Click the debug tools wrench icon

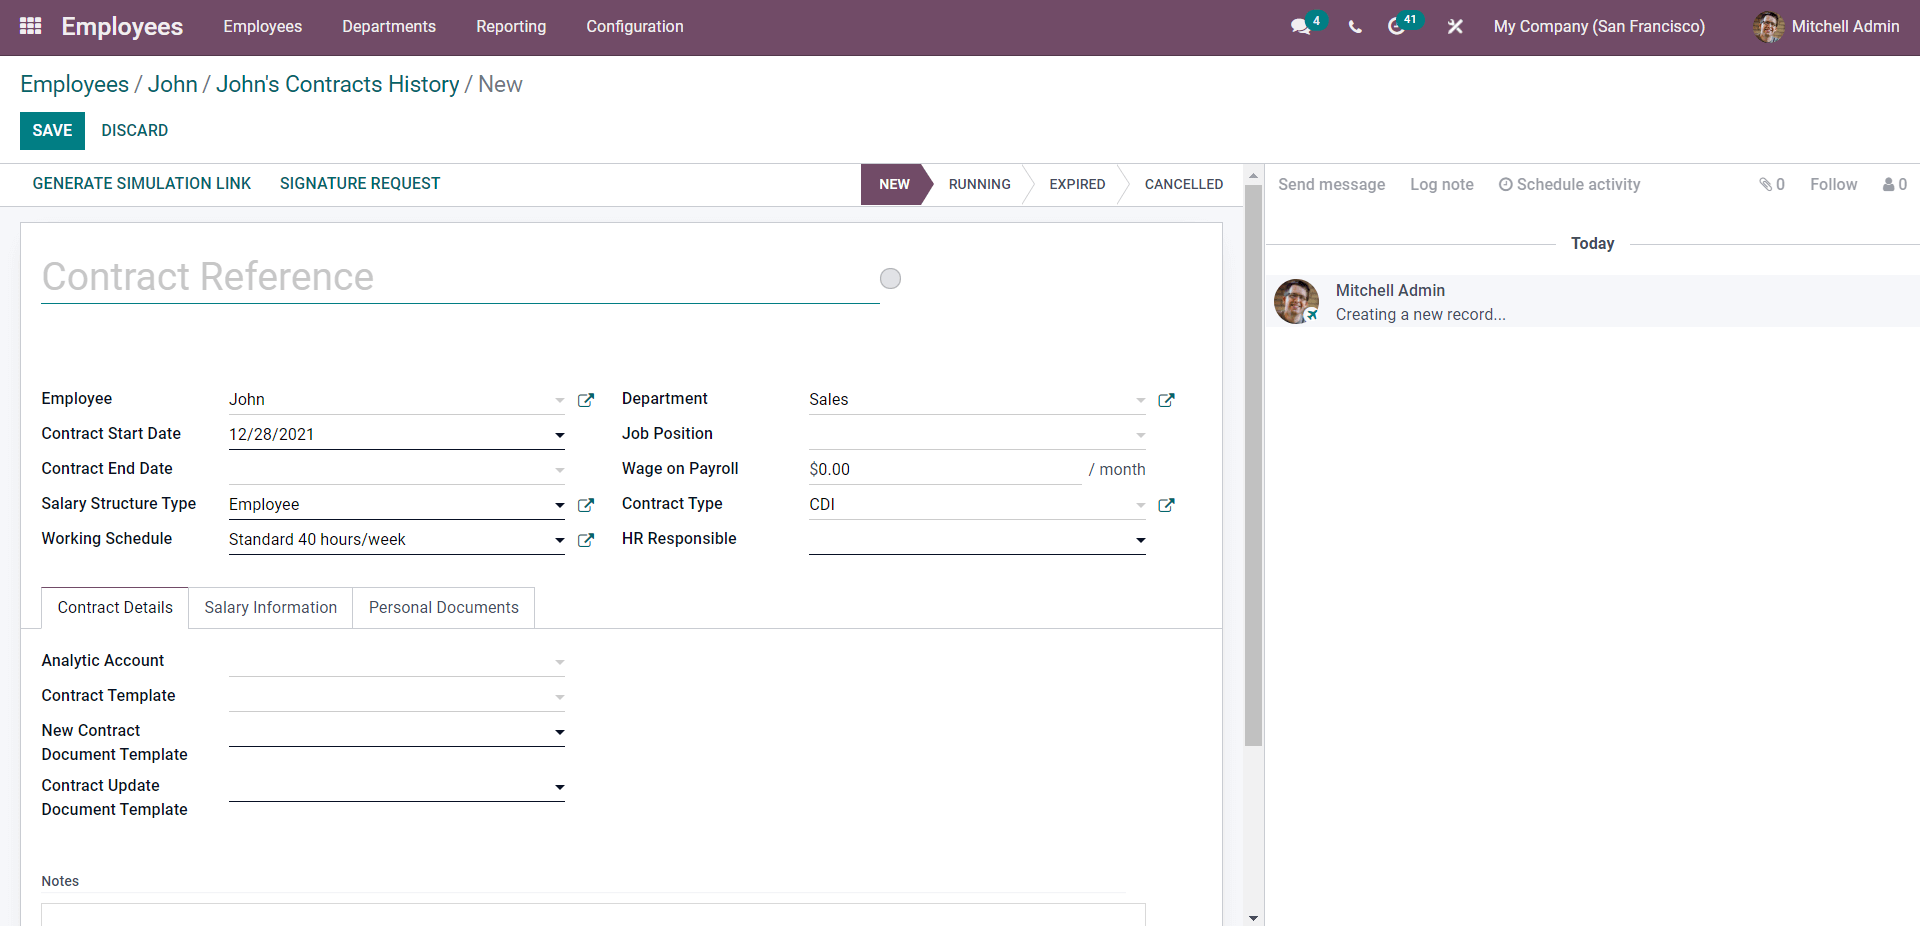click(1455, 27)
